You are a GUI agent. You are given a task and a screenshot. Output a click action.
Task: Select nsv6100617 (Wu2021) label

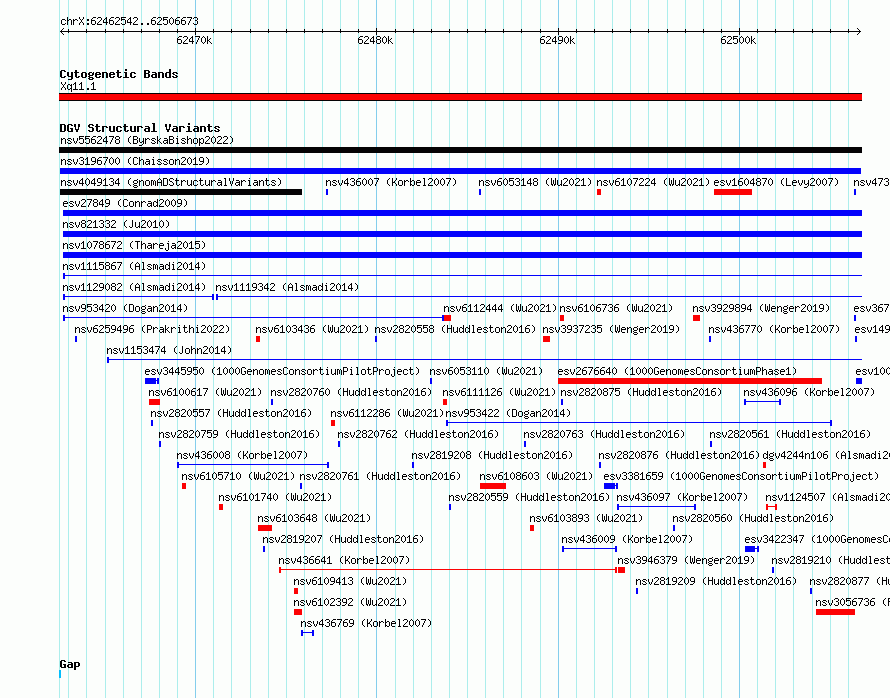point(205,392)
